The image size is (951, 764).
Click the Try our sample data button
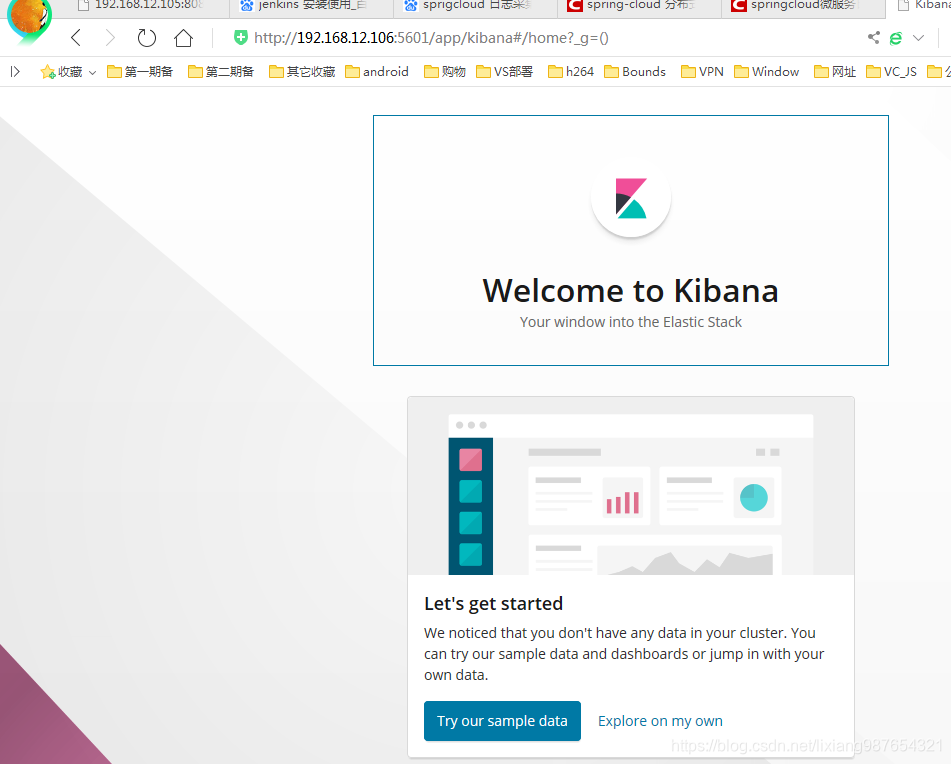tap(502, 721)
